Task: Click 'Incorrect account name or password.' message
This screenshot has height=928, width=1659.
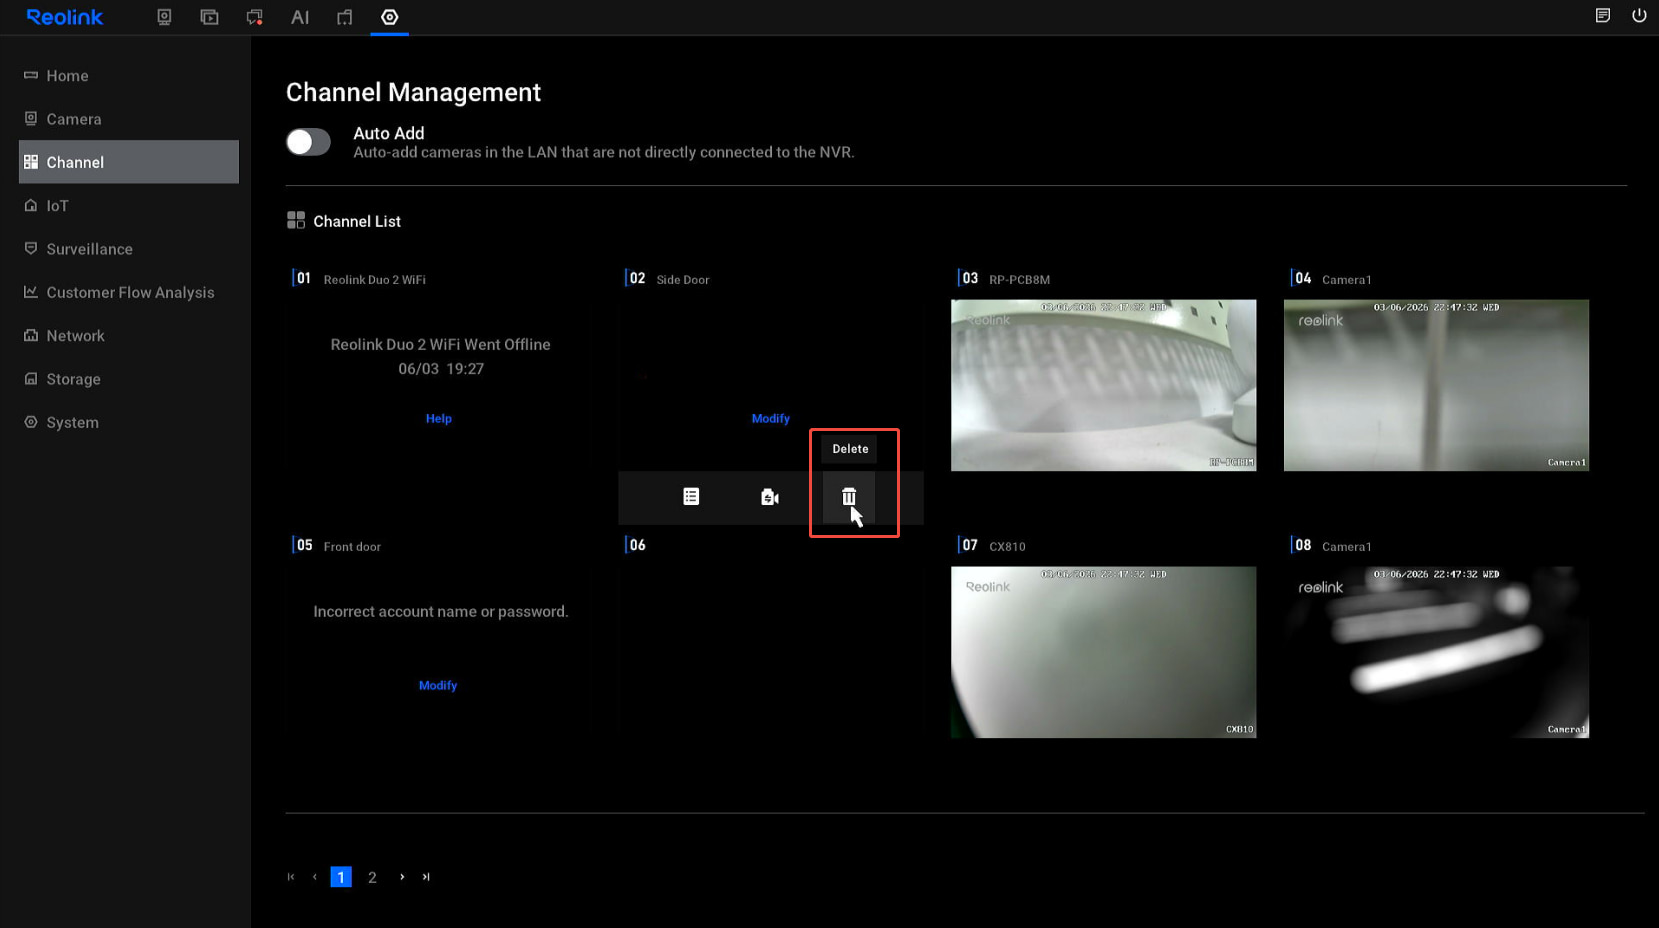Action: tap(441, 611)
